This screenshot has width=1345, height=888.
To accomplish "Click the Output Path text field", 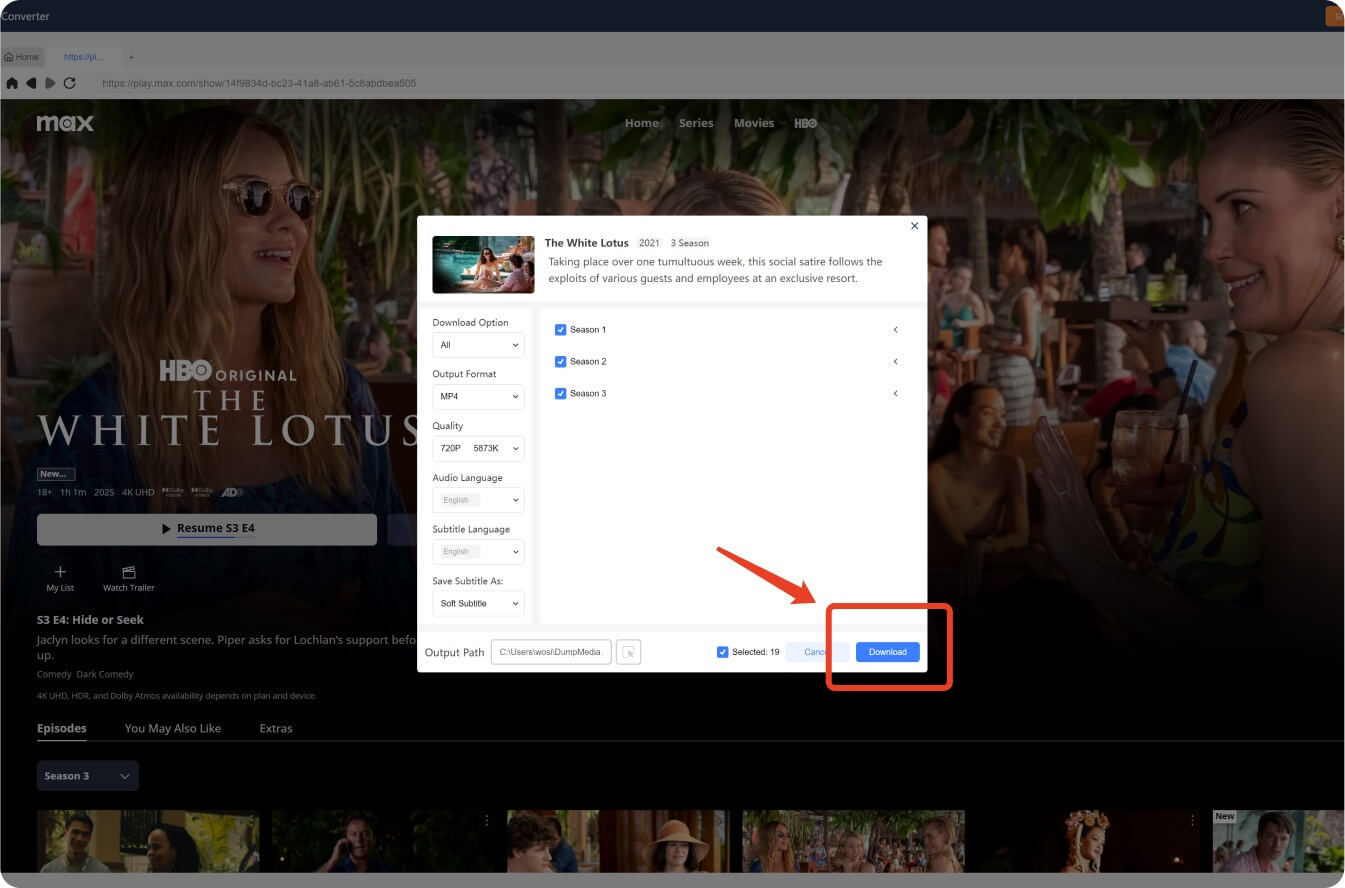I will pos(551,652).
